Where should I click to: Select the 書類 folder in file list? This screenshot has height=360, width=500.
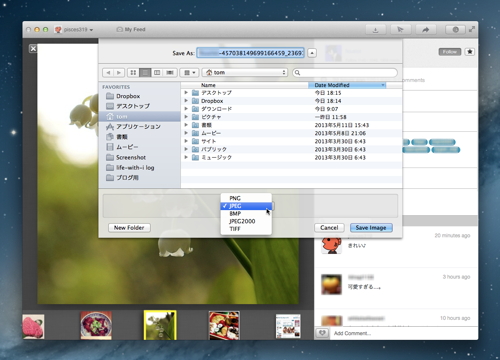(291, 125)
